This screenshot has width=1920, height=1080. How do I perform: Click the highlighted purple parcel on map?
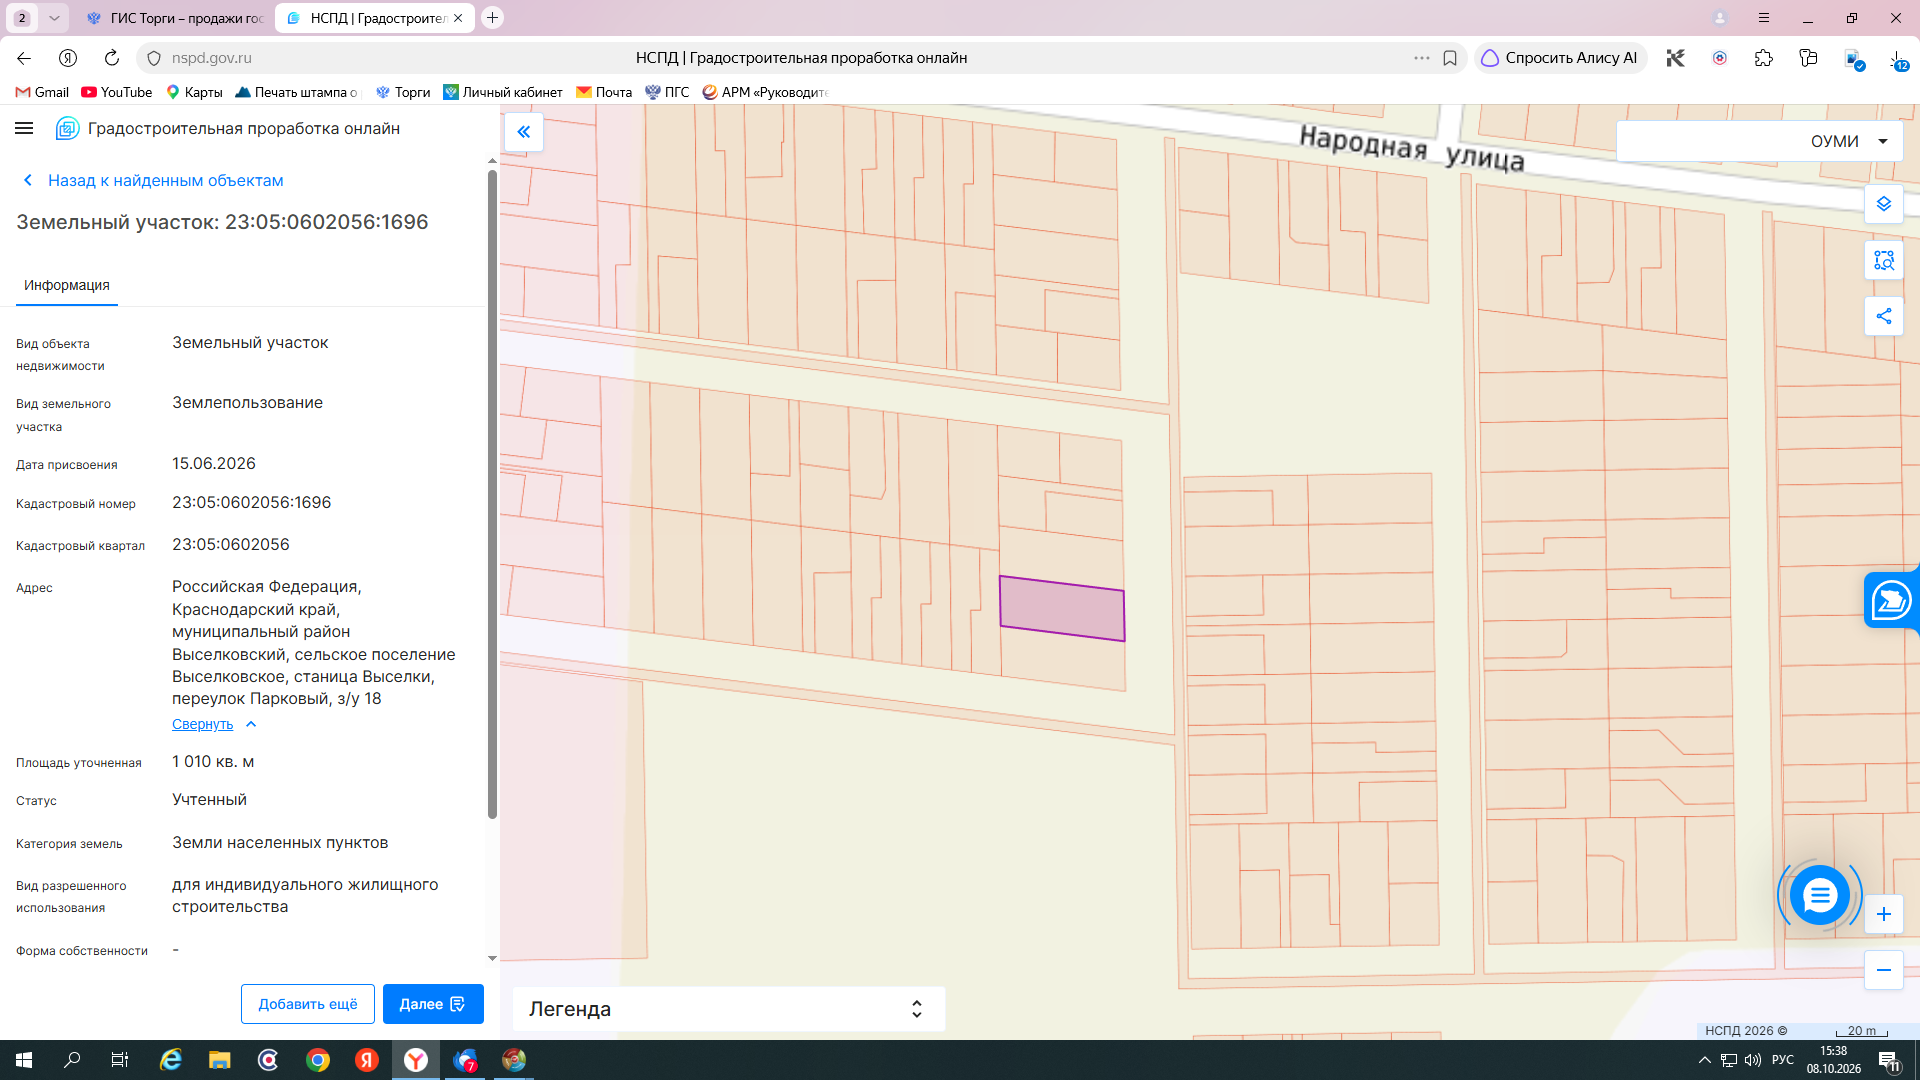1062,608
